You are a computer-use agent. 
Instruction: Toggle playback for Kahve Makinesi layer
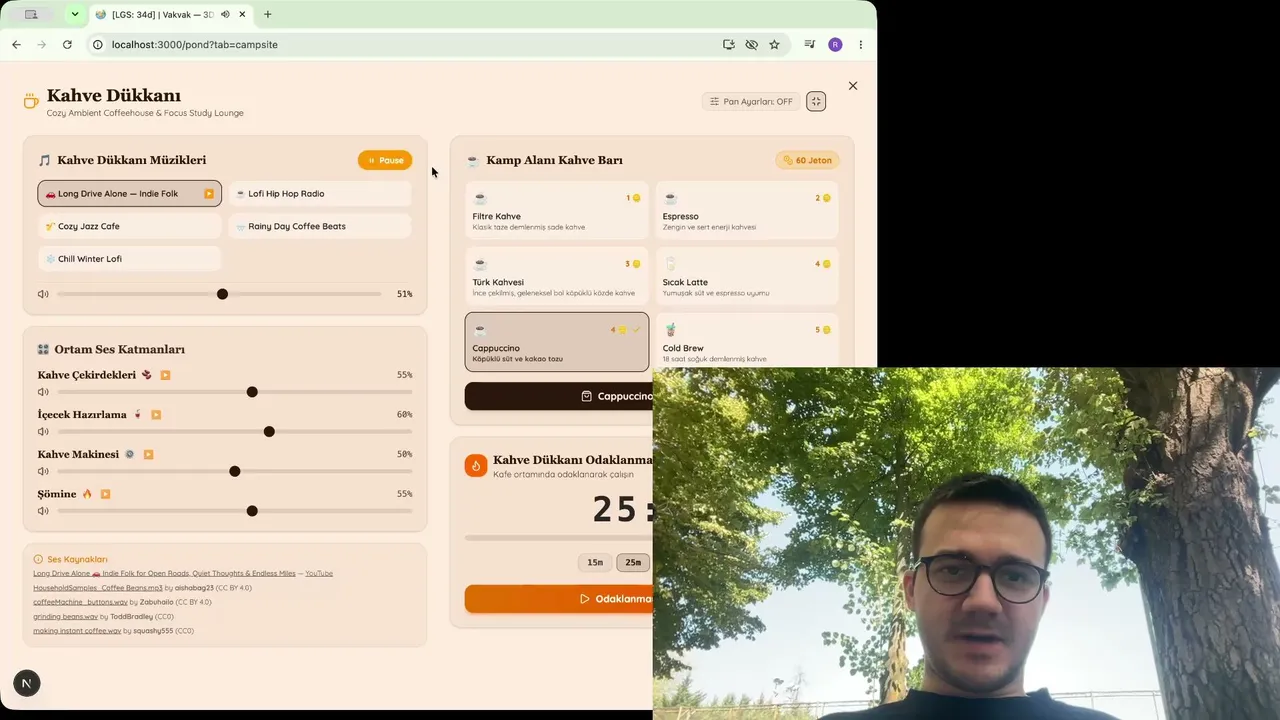click(x=149, y=454)
